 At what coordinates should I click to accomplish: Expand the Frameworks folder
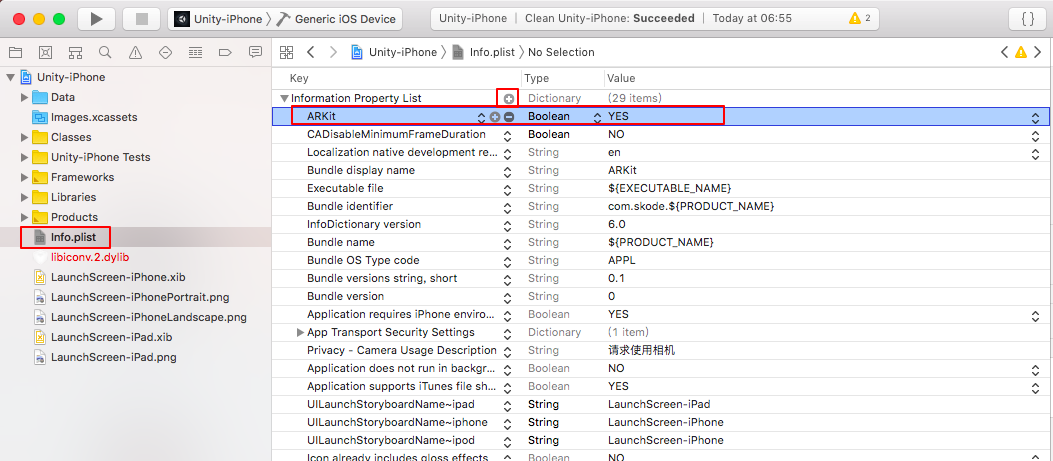tap(25, 177)
